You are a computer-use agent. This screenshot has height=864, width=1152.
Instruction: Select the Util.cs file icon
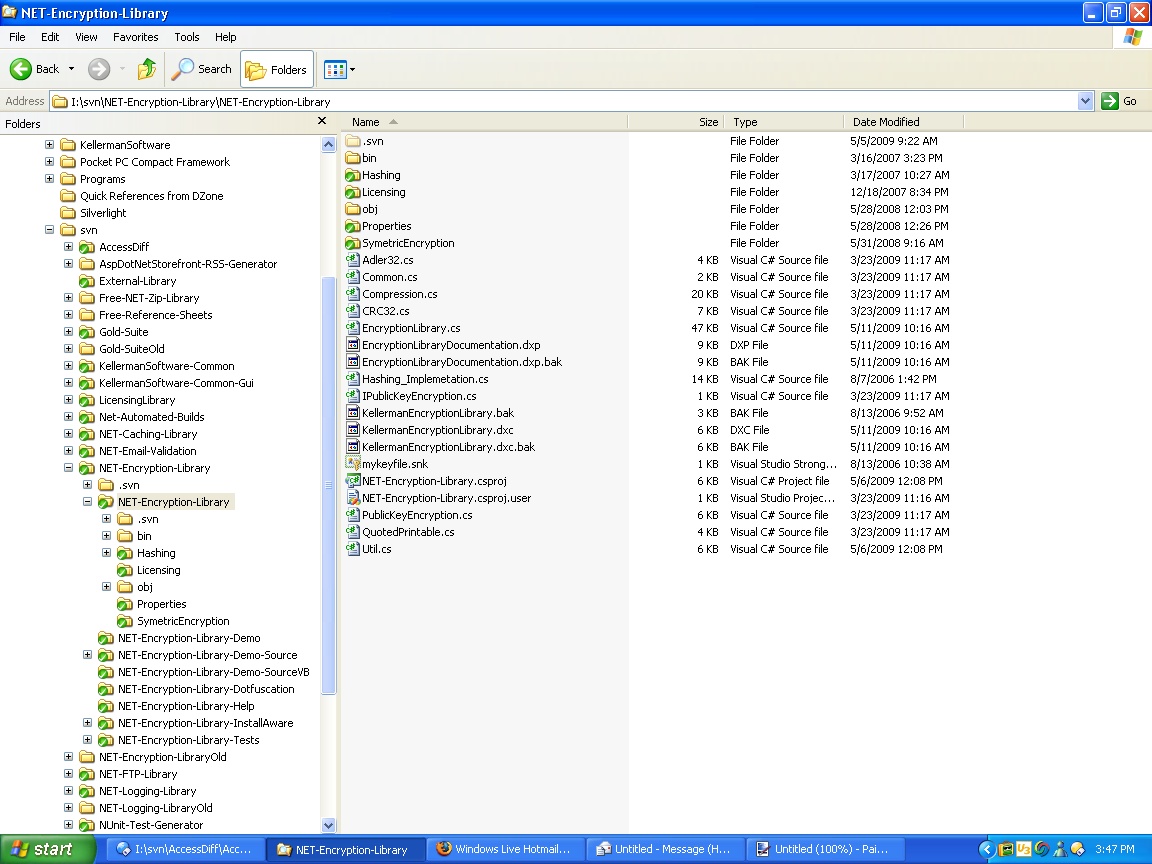353,549
